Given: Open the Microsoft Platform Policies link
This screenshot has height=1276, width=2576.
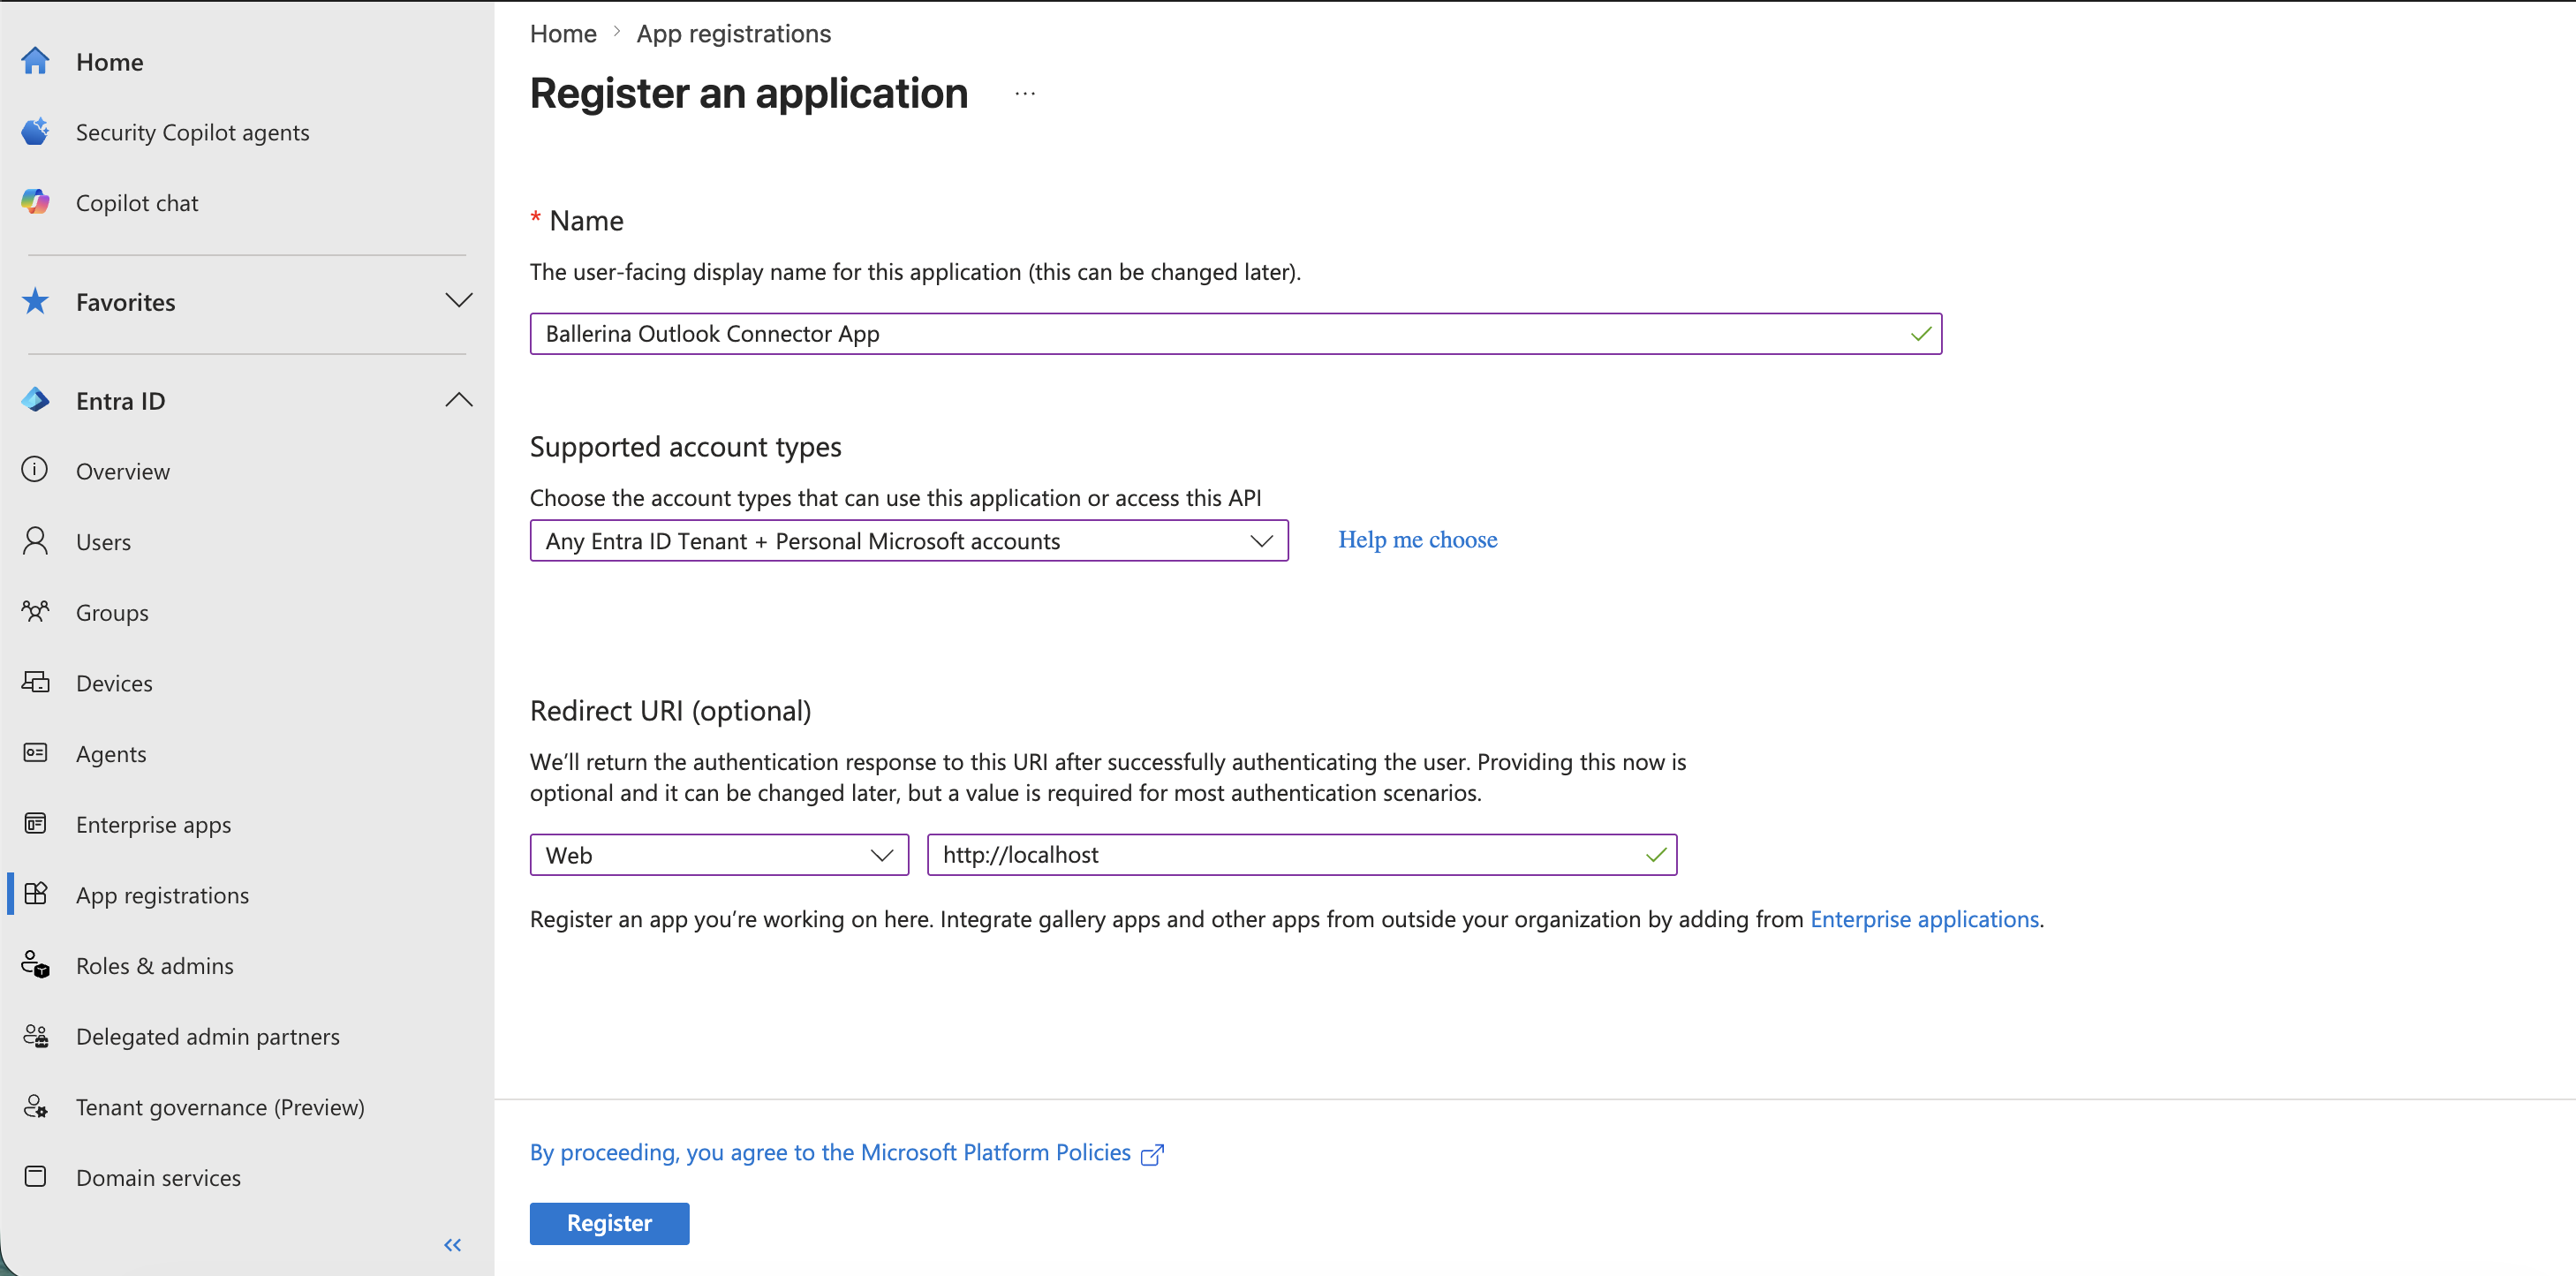Looking at the screenshot, I should click(830, 1153).
